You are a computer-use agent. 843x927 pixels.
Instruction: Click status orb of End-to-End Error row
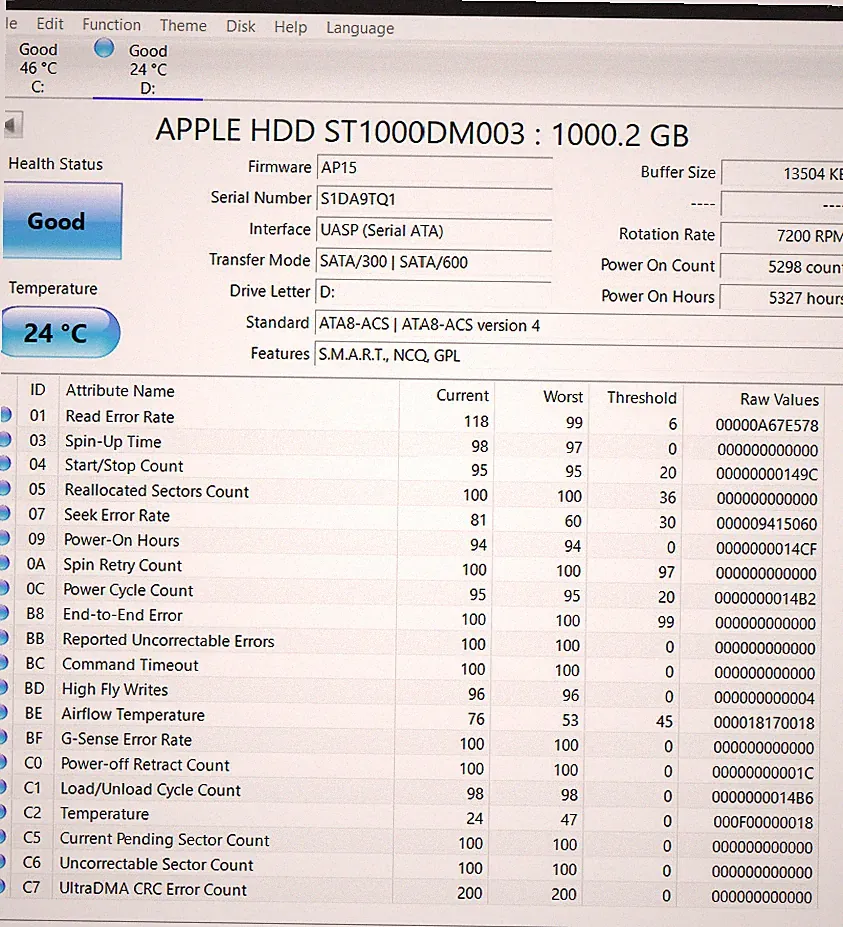tap(4, 612)
